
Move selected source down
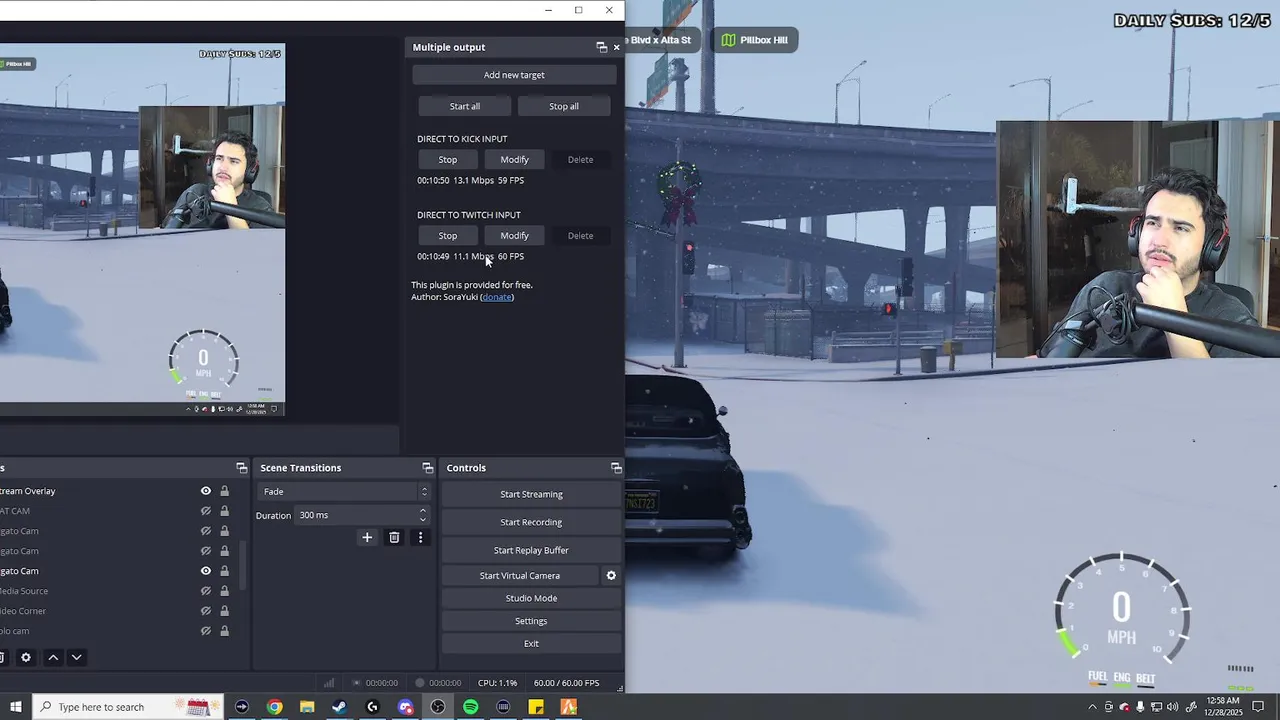(x=76, y=658)
